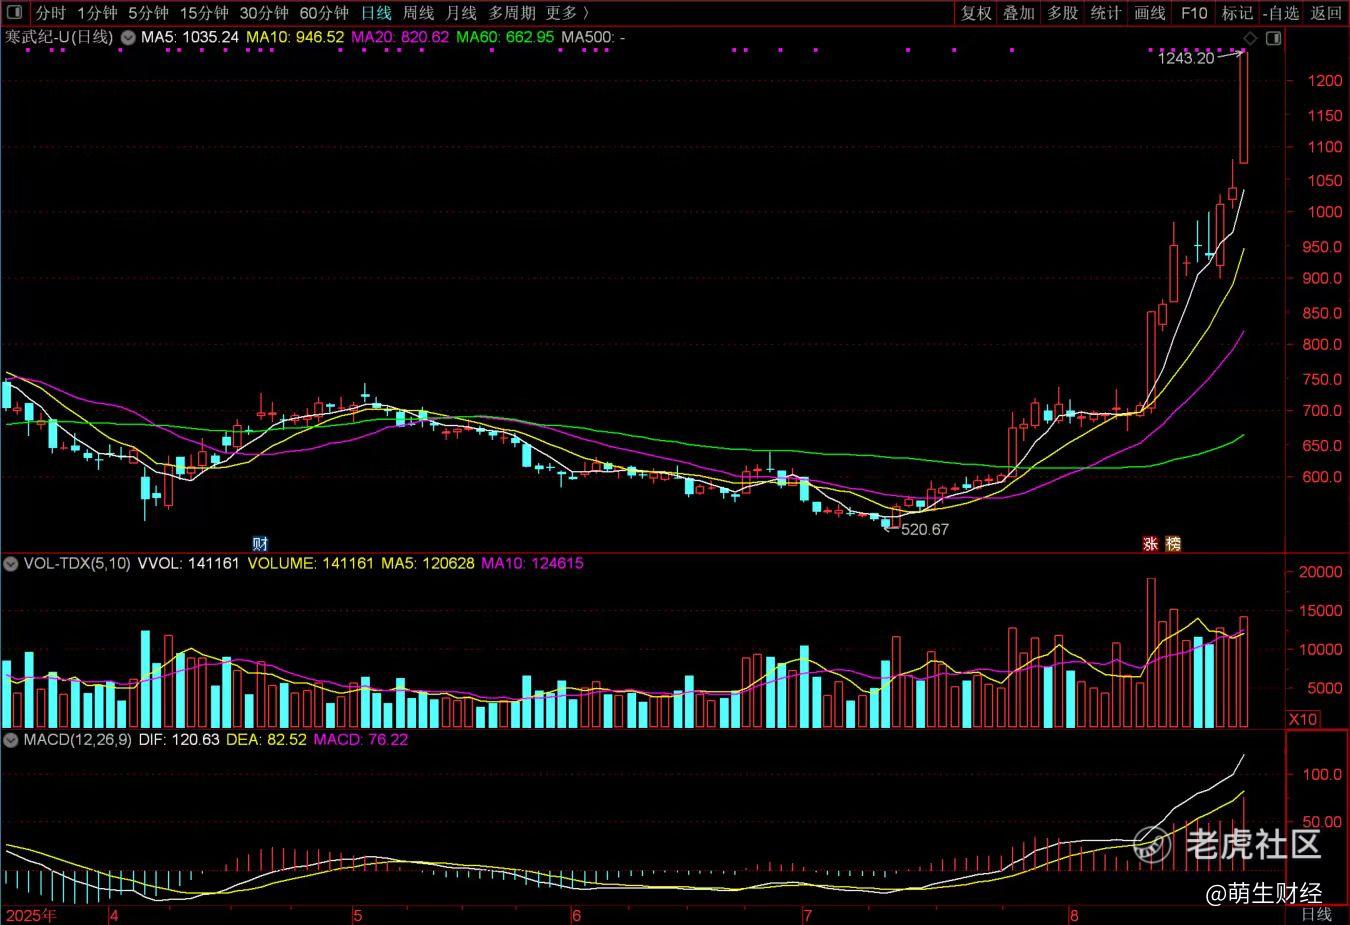Screen dimensions: 1350x925
Task: Toggle the left sidebar panel icon
Action: coord(14,13)
